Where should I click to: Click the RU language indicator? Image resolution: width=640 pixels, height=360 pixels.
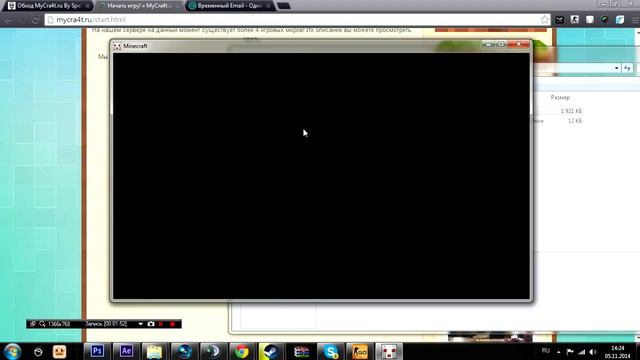[546, 351]
